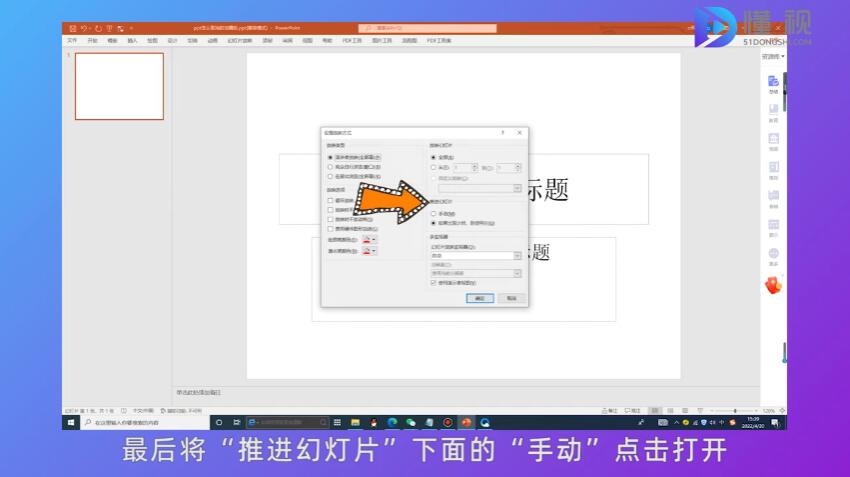Screen dimensions: 850x477
Task: Click the PowerPoint icon in the taskbar
Action: [x=466, y=423]
